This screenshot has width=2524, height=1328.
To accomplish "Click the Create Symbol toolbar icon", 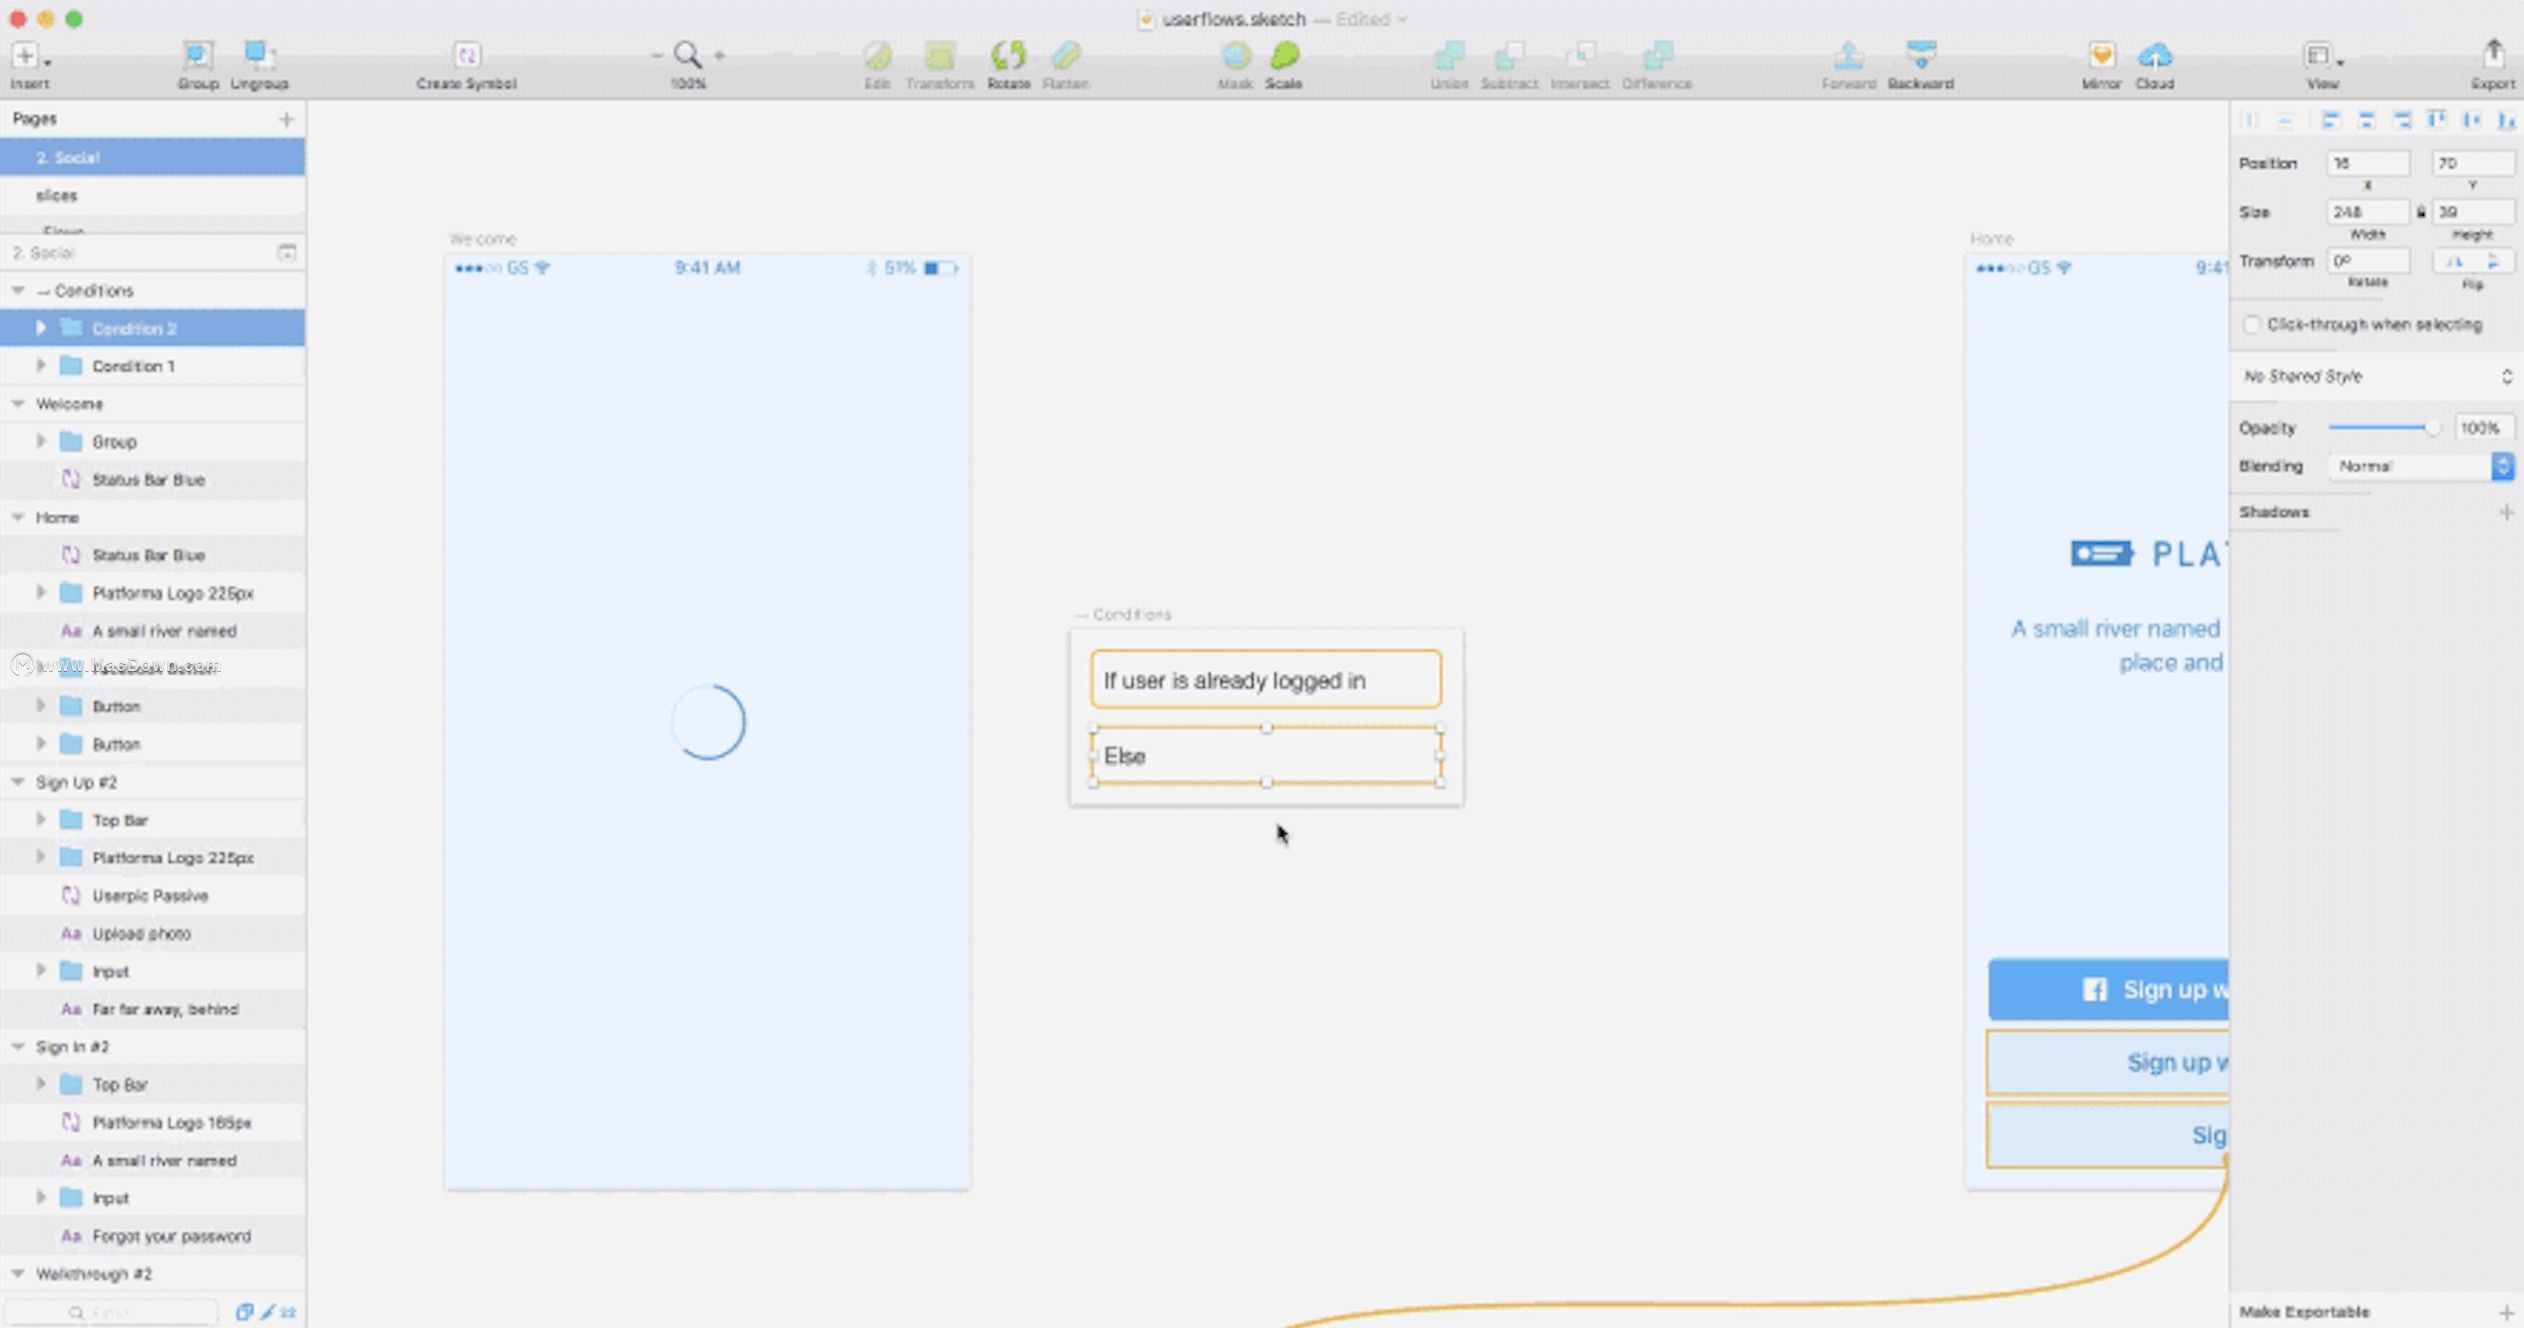I will coord(466,56).
